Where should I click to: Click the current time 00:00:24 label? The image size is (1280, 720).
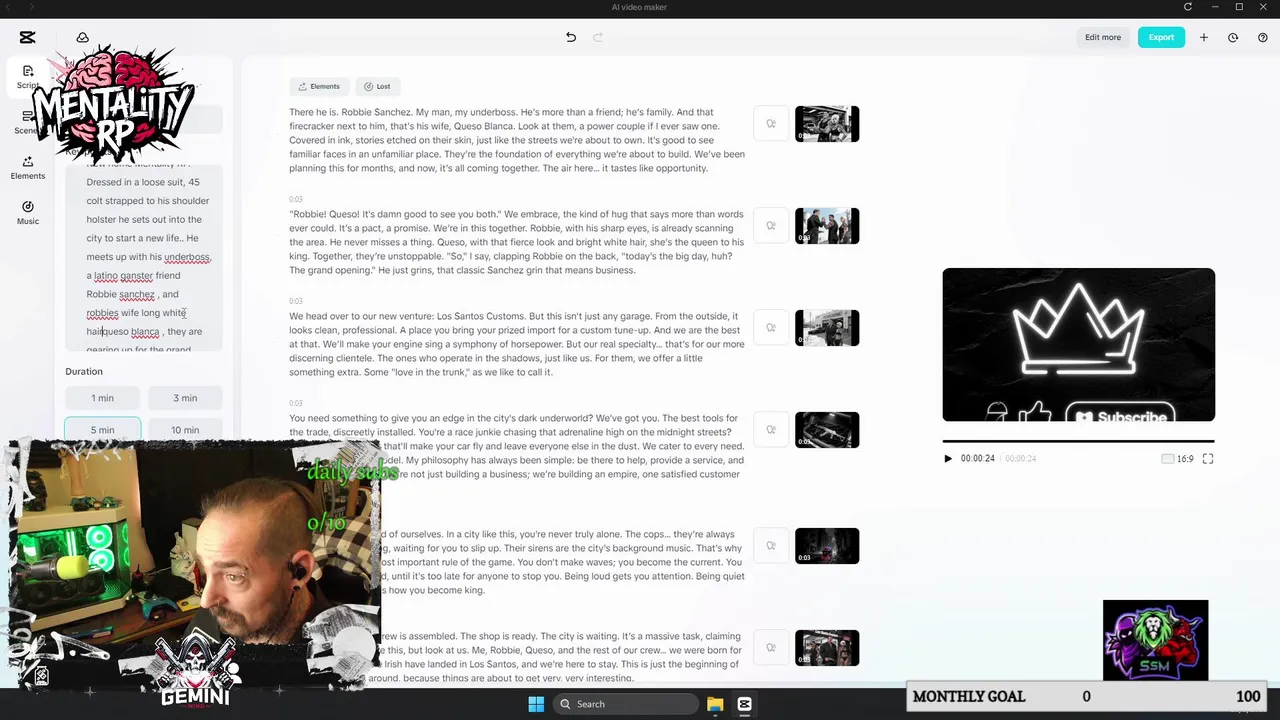977,458
